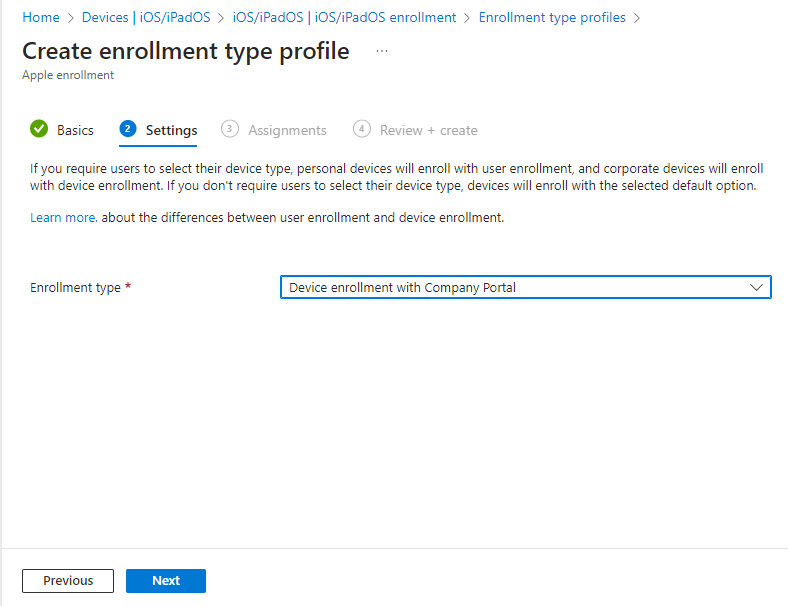Image resolution: width=788 pixels, height=606 pixels.
Task: Select the Settings step tab
Action: (x=171, y=130)
